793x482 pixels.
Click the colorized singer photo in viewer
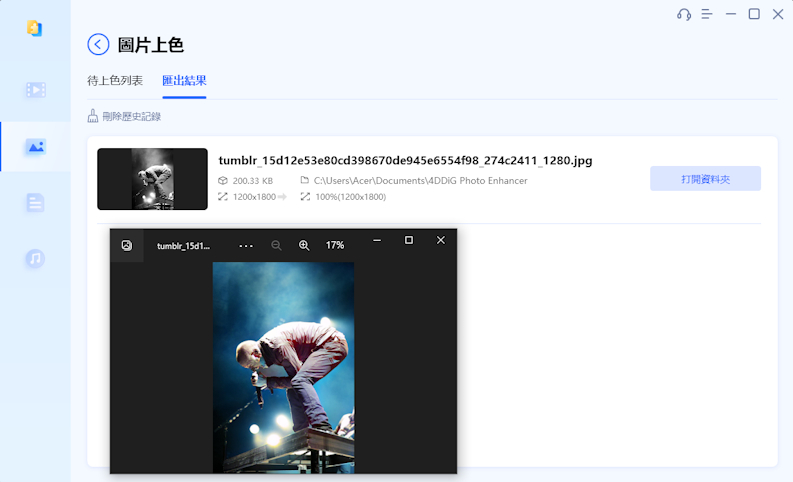[x=283, y=368]
